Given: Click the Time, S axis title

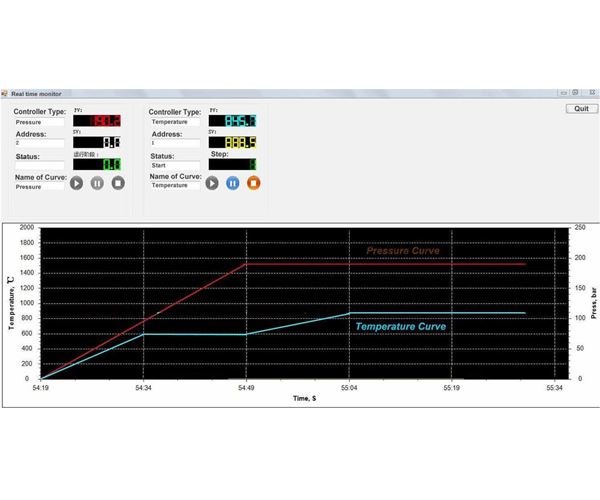Looking at the screenshot, I should [x=305, y=398].
